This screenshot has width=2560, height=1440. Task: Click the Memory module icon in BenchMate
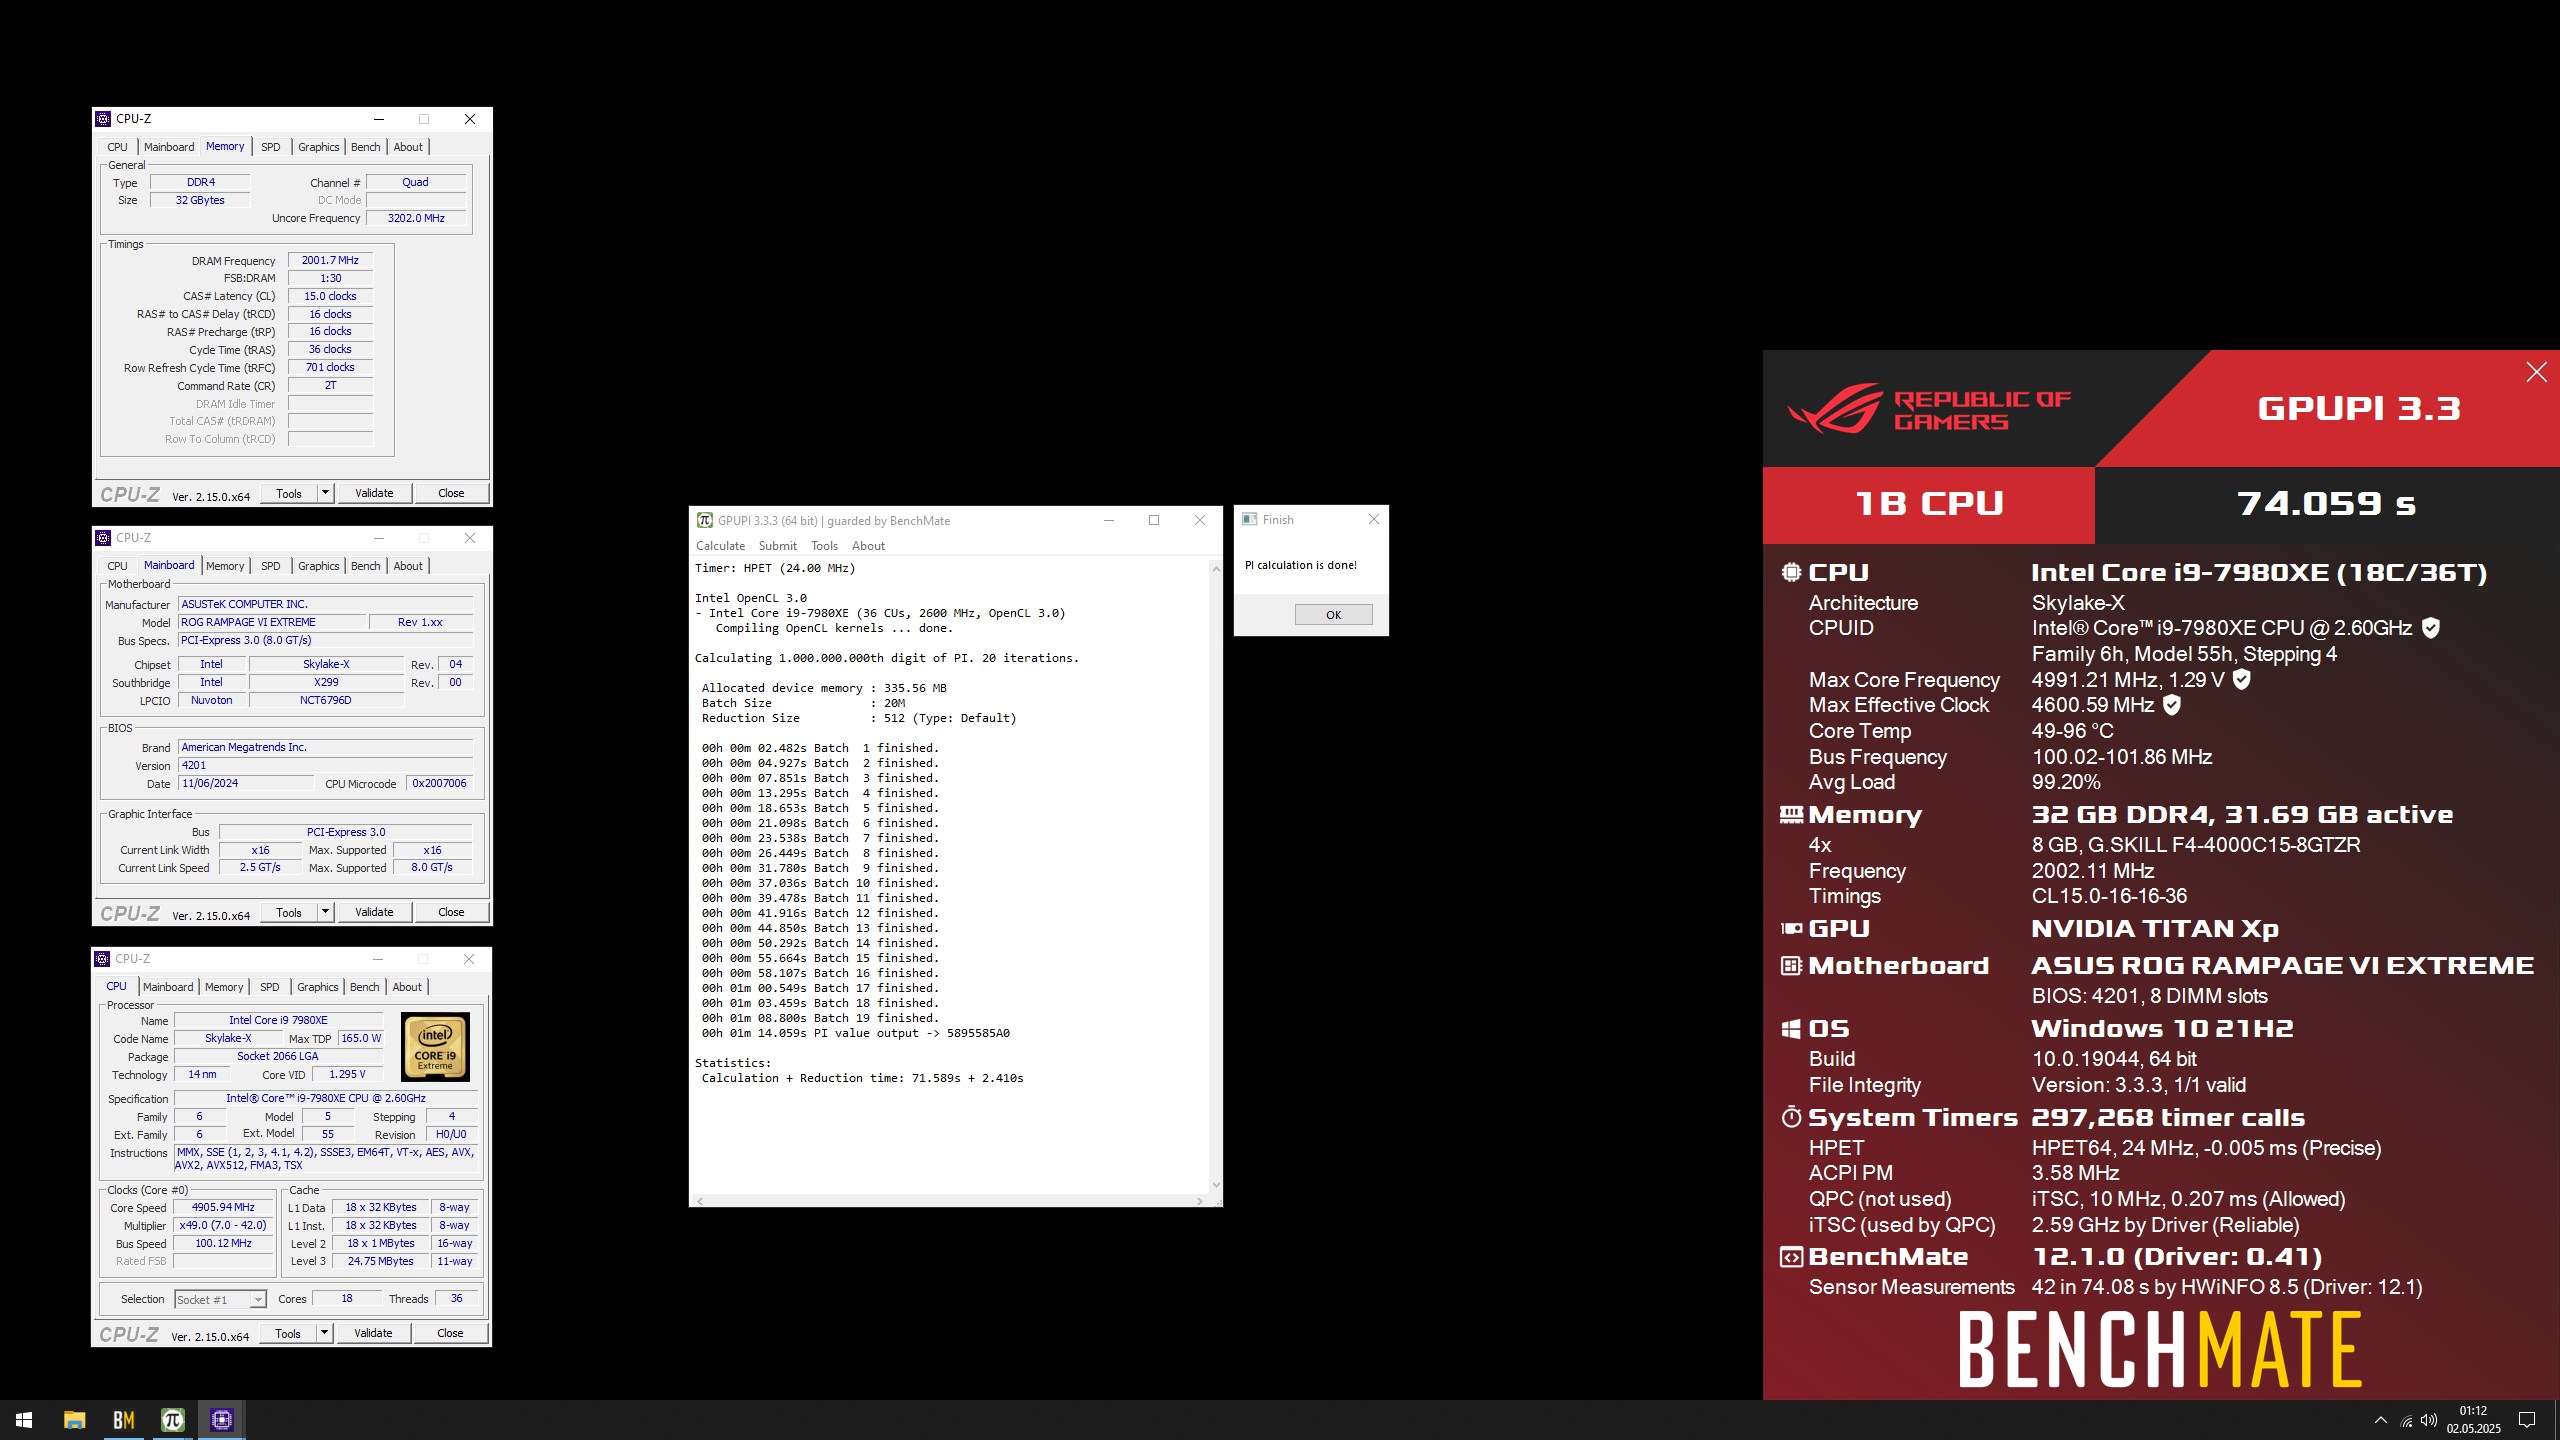pos(1791,815)
